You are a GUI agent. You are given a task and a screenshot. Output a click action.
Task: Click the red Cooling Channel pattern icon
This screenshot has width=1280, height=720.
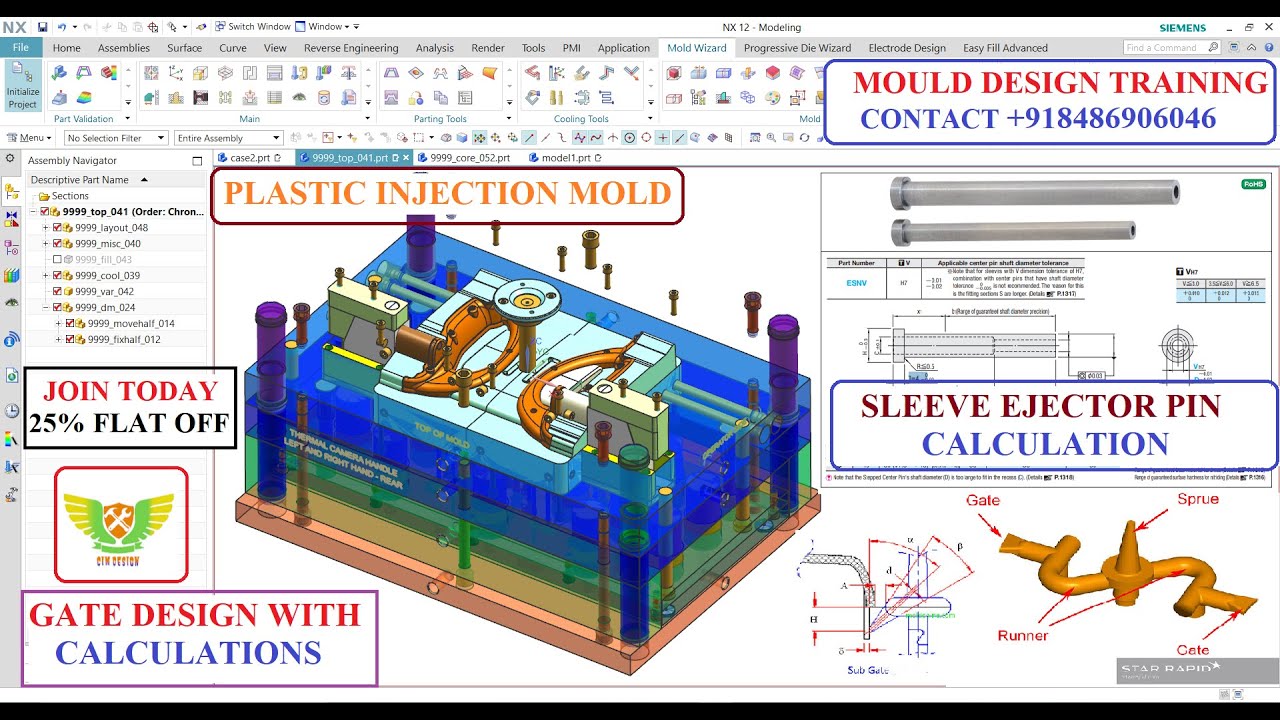tap(533, 72)
